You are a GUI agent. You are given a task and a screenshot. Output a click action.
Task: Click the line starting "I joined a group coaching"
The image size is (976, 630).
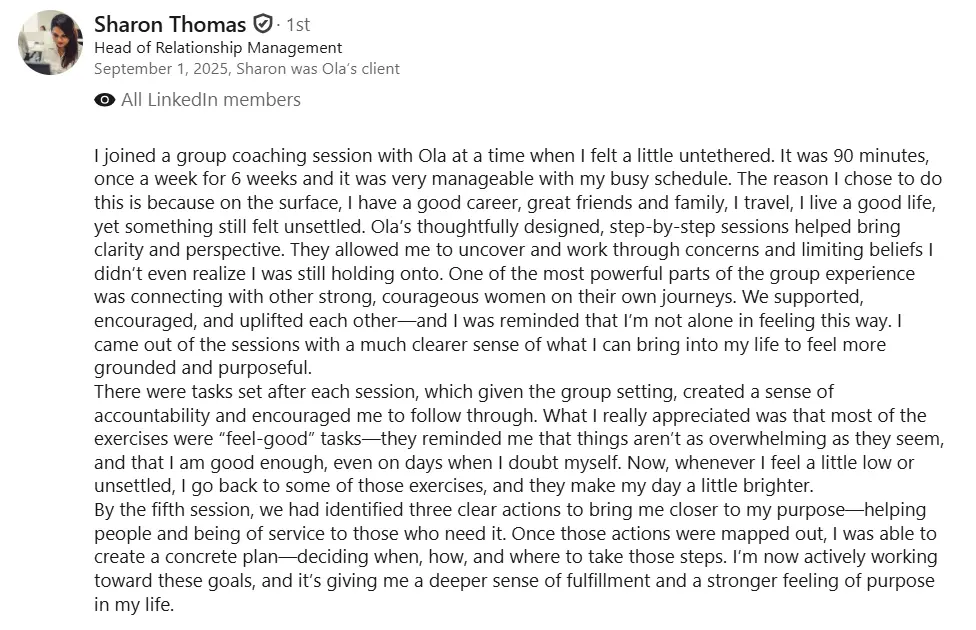(x=512, y=156)
